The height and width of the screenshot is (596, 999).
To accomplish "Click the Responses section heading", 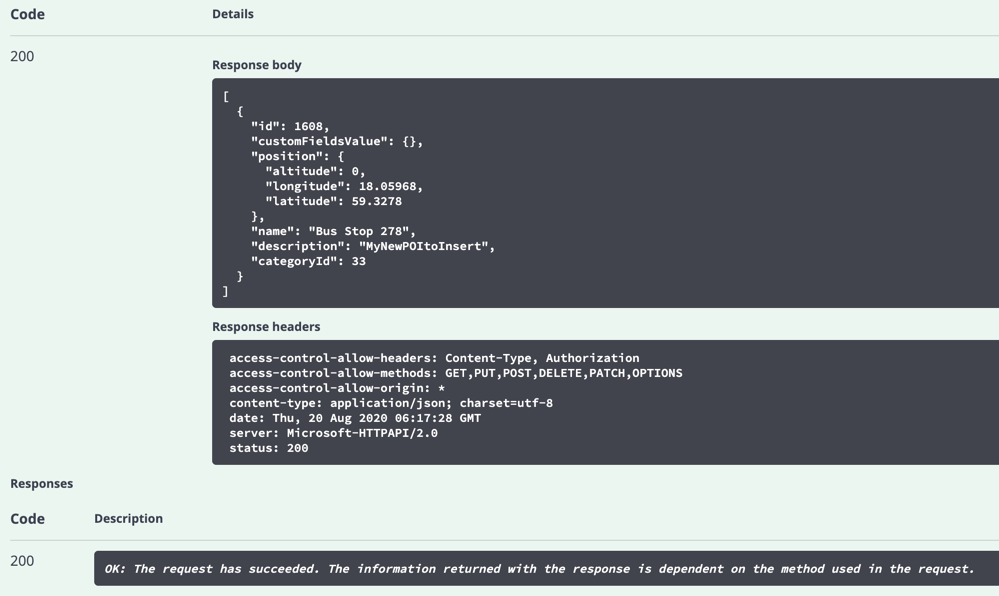I will (41, 484).
